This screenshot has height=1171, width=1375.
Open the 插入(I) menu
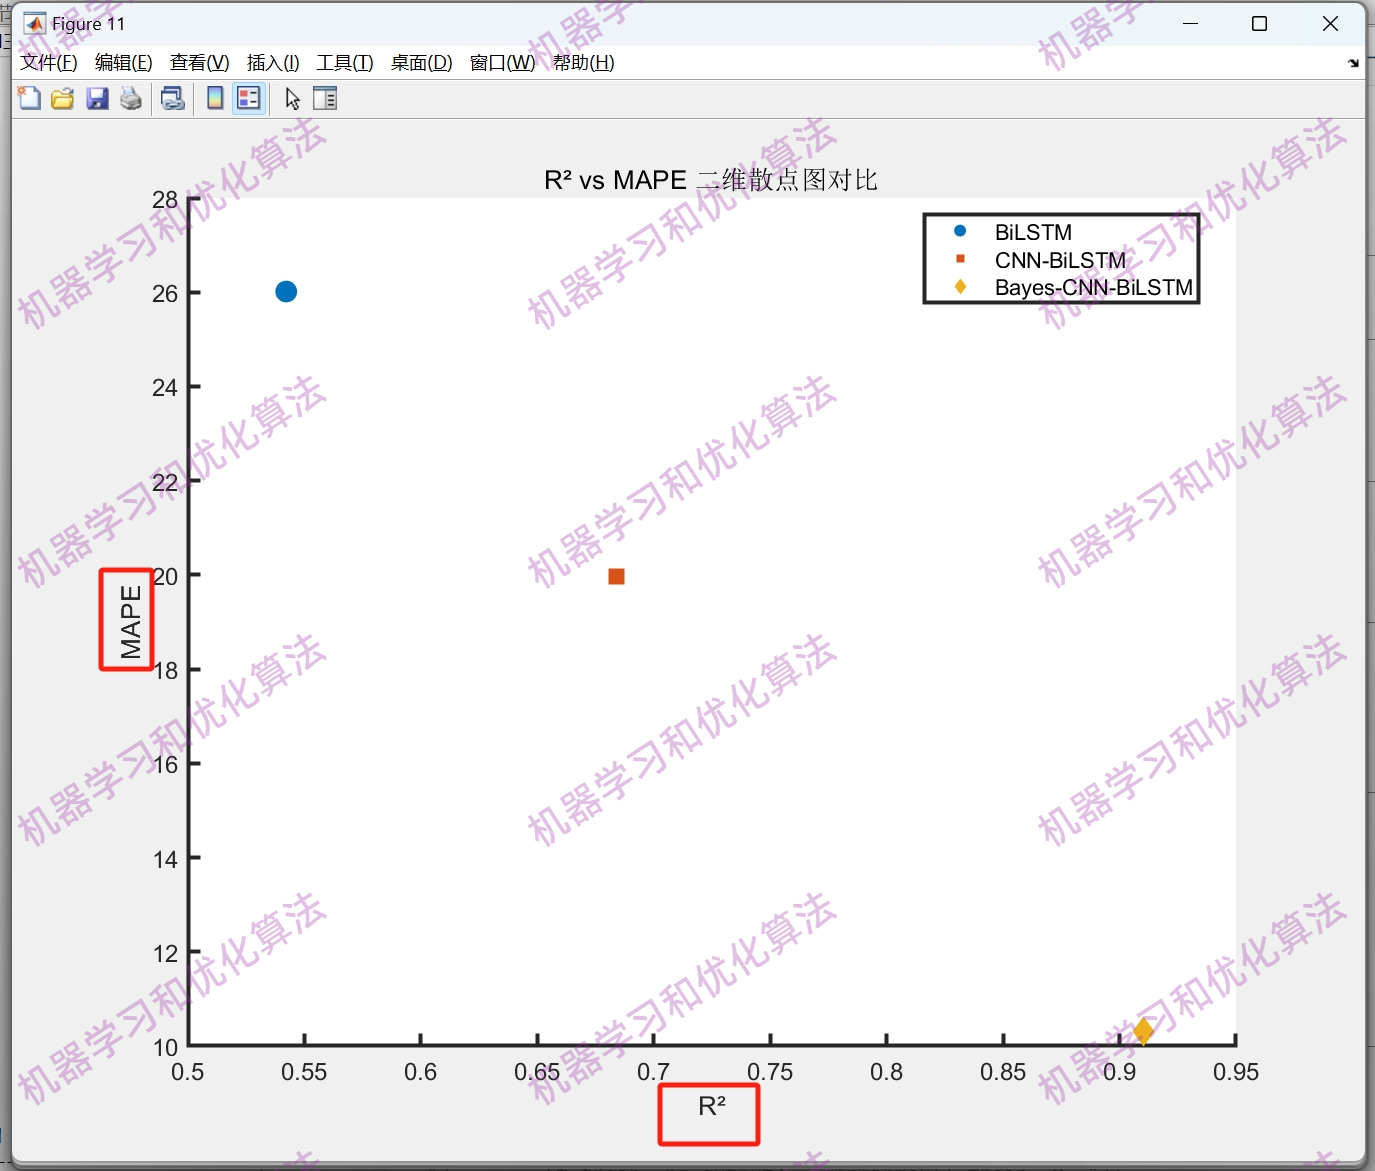(x=271, y=62)
